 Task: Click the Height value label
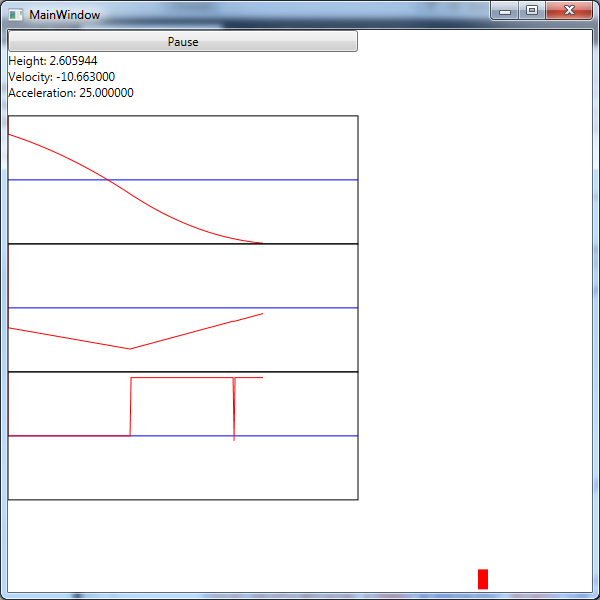(x=52, y=61)
